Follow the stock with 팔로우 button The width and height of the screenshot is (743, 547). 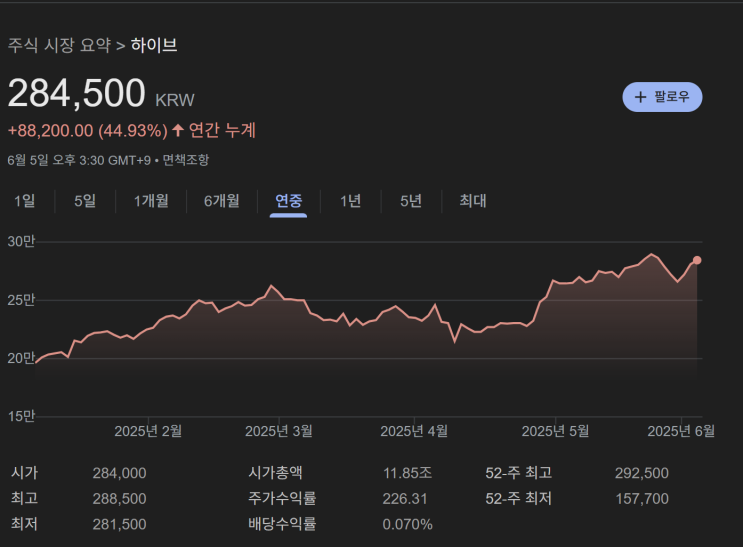click(x=662, y=97)
